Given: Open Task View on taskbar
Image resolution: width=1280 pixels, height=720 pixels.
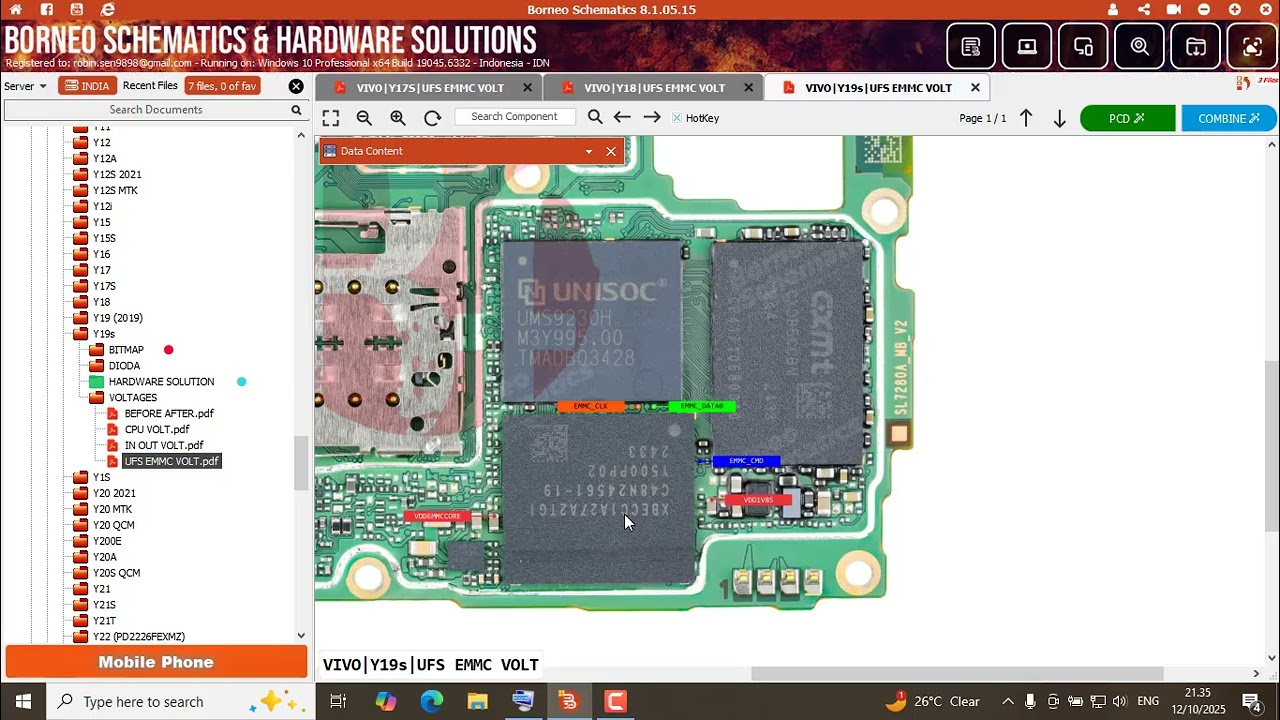Looking at the screenshot, I should [338, 701].
